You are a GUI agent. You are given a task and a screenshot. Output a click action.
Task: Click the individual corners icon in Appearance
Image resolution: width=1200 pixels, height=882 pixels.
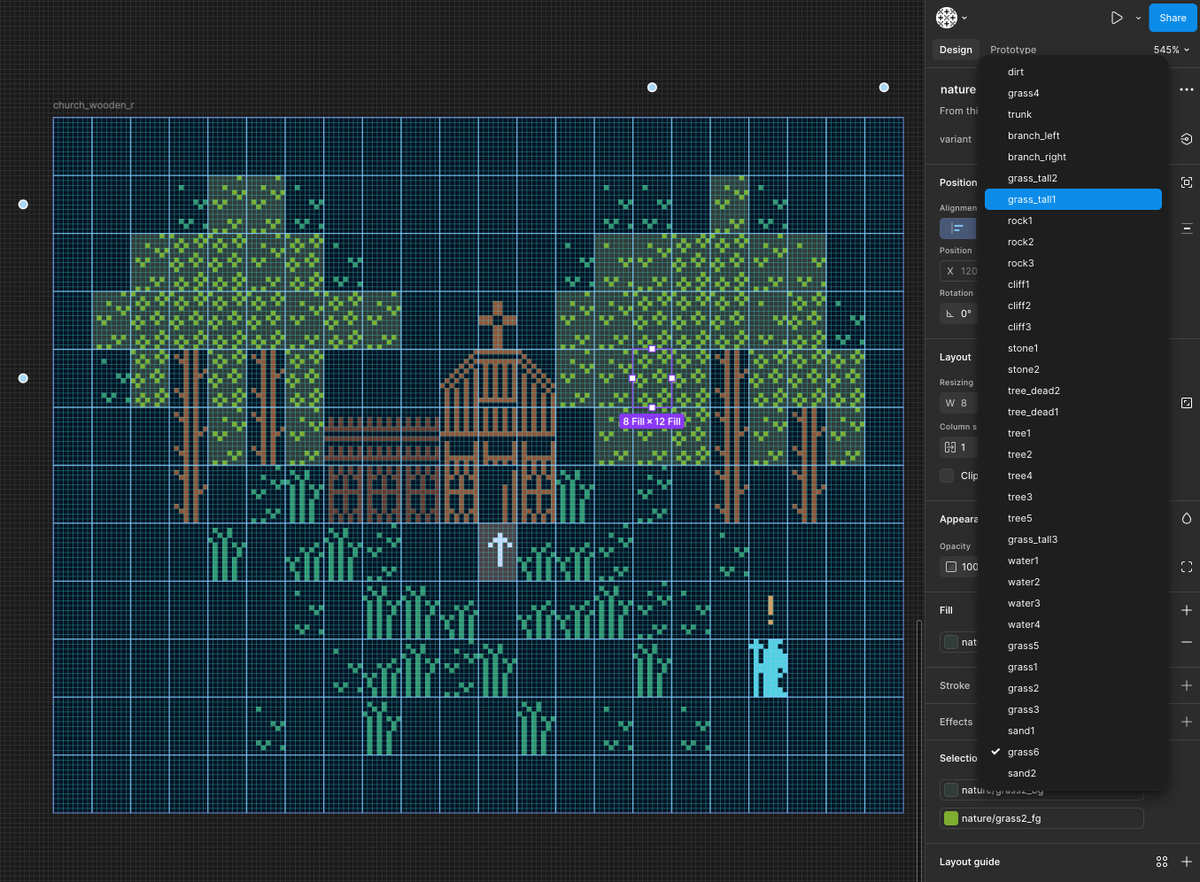point(1186,567)
